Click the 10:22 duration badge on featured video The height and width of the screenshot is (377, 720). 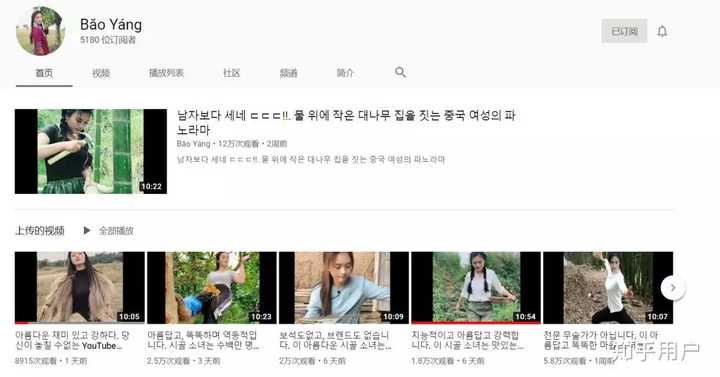[151, 186]
